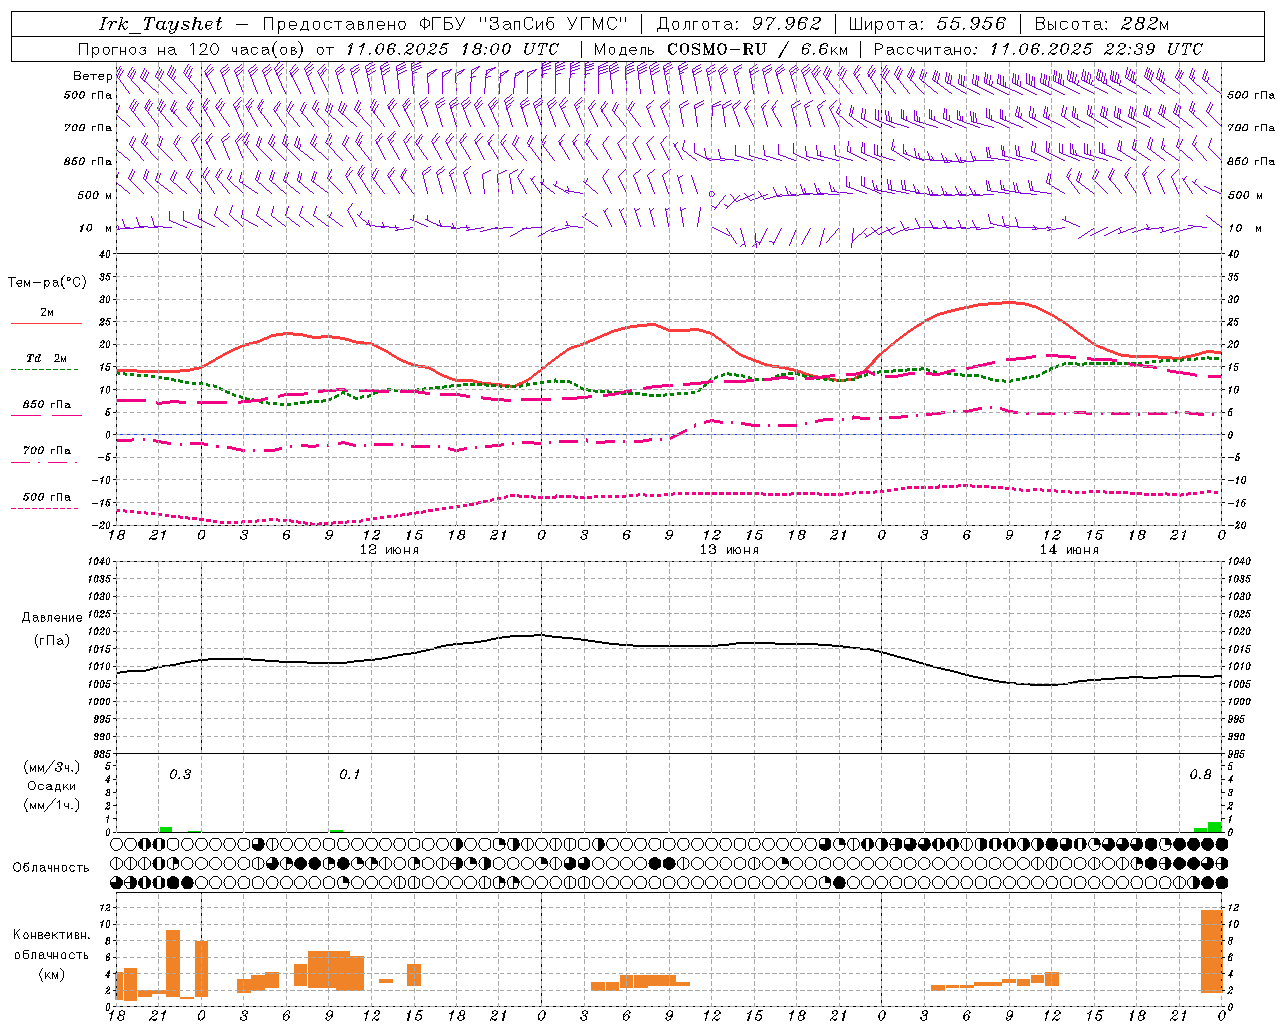The image size is (1280, 1024).
Task: Click the Td 2м dew point legend label
Action: pyautogui.click(x=47, y=358)
